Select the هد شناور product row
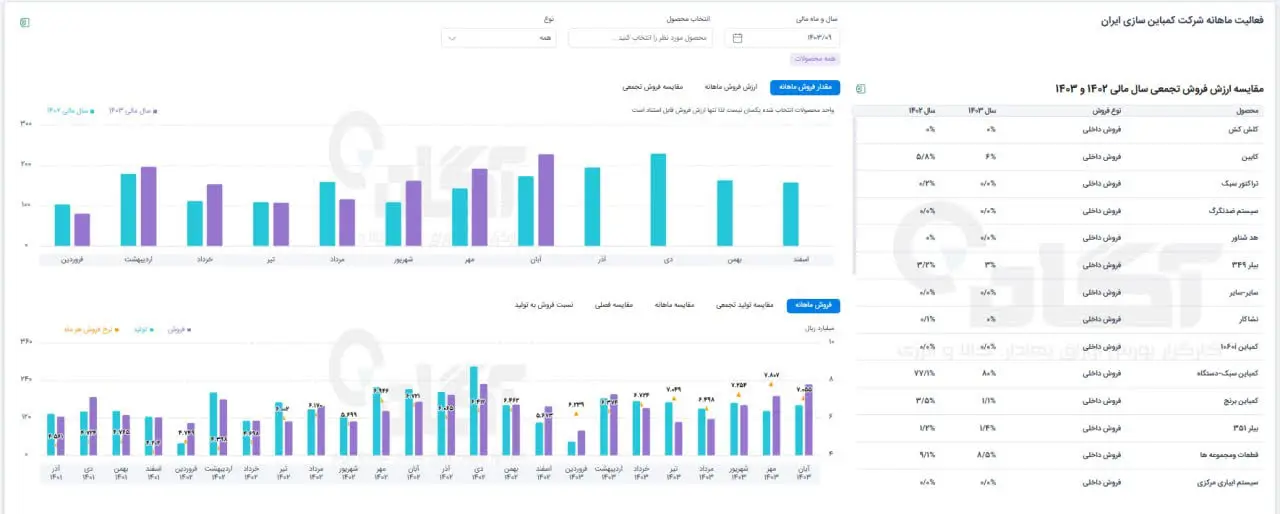 1060,238
